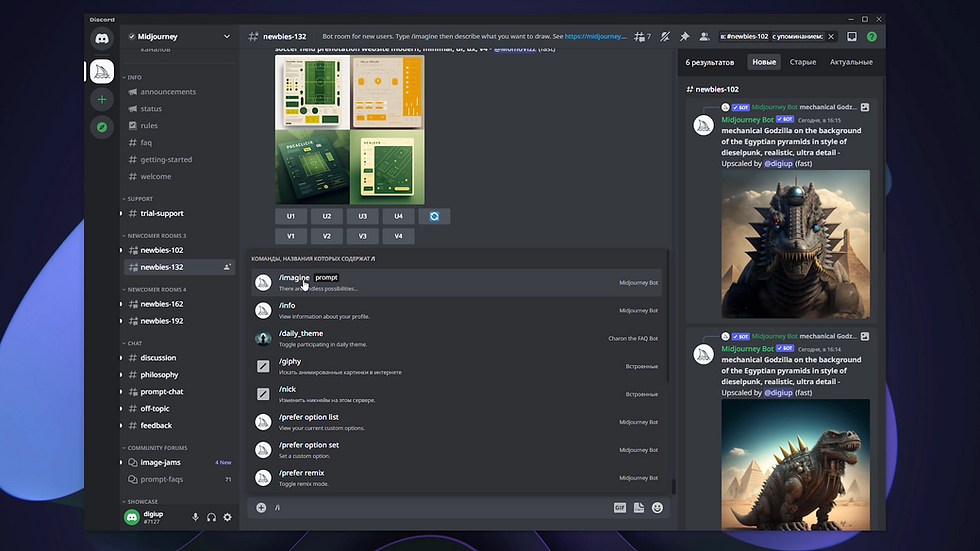Select the Midjourney server sailboat icon
Image resolution: width=980 pixels, height=551 pixels.
[102, 71]
